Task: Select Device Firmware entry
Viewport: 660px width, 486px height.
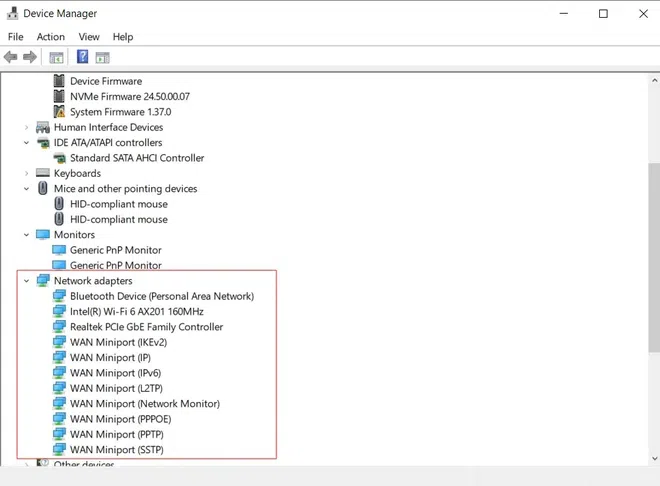Action: (106, 81)
